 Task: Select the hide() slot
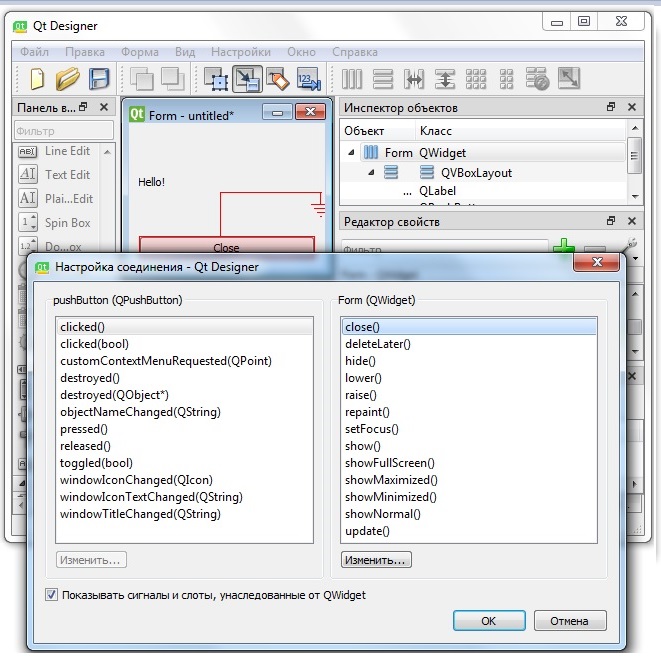[x=469, y=361]
